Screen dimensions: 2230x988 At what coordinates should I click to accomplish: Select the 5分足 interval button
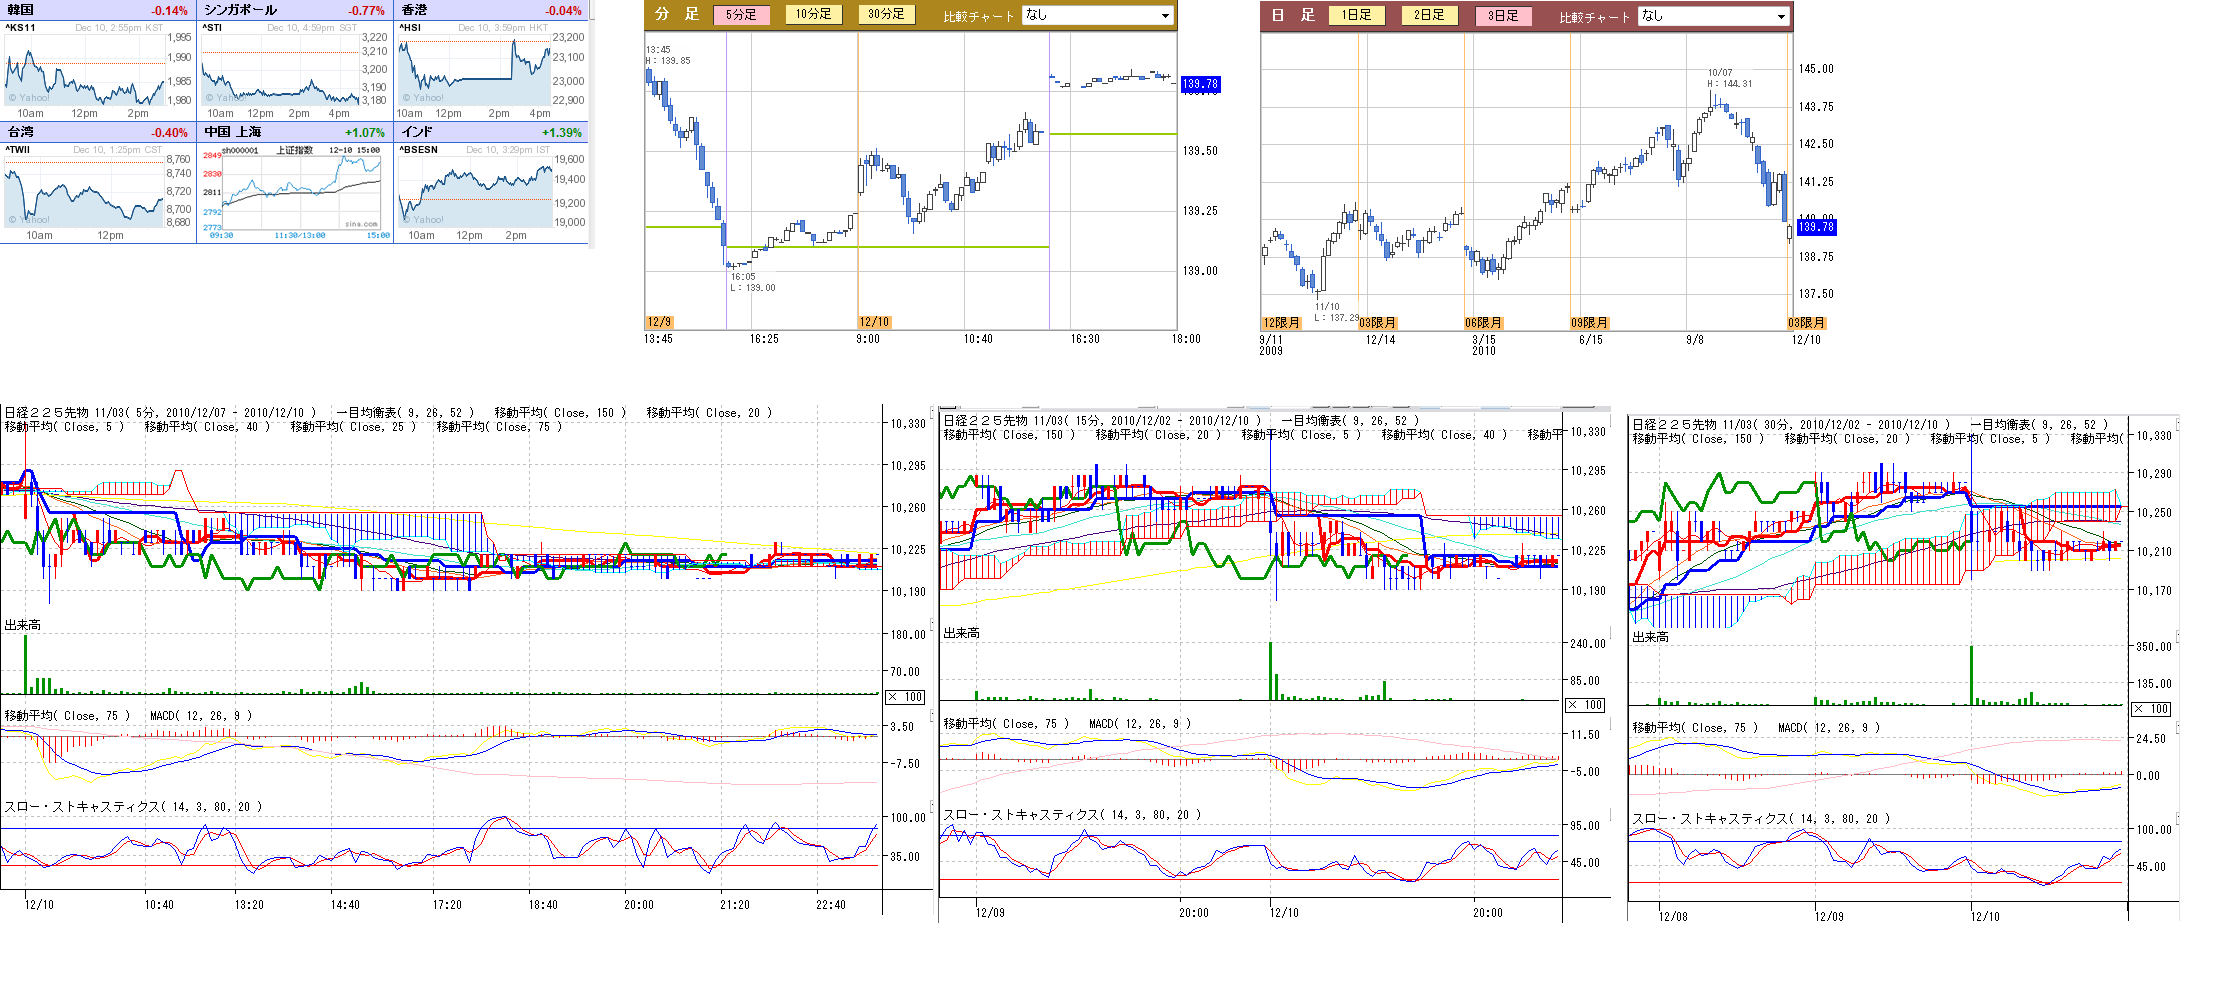coord(741,15)
